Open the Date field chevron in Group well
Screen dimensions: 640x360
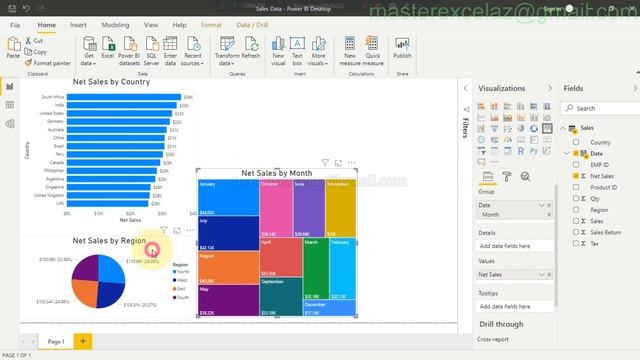click(x=541, y=205)
